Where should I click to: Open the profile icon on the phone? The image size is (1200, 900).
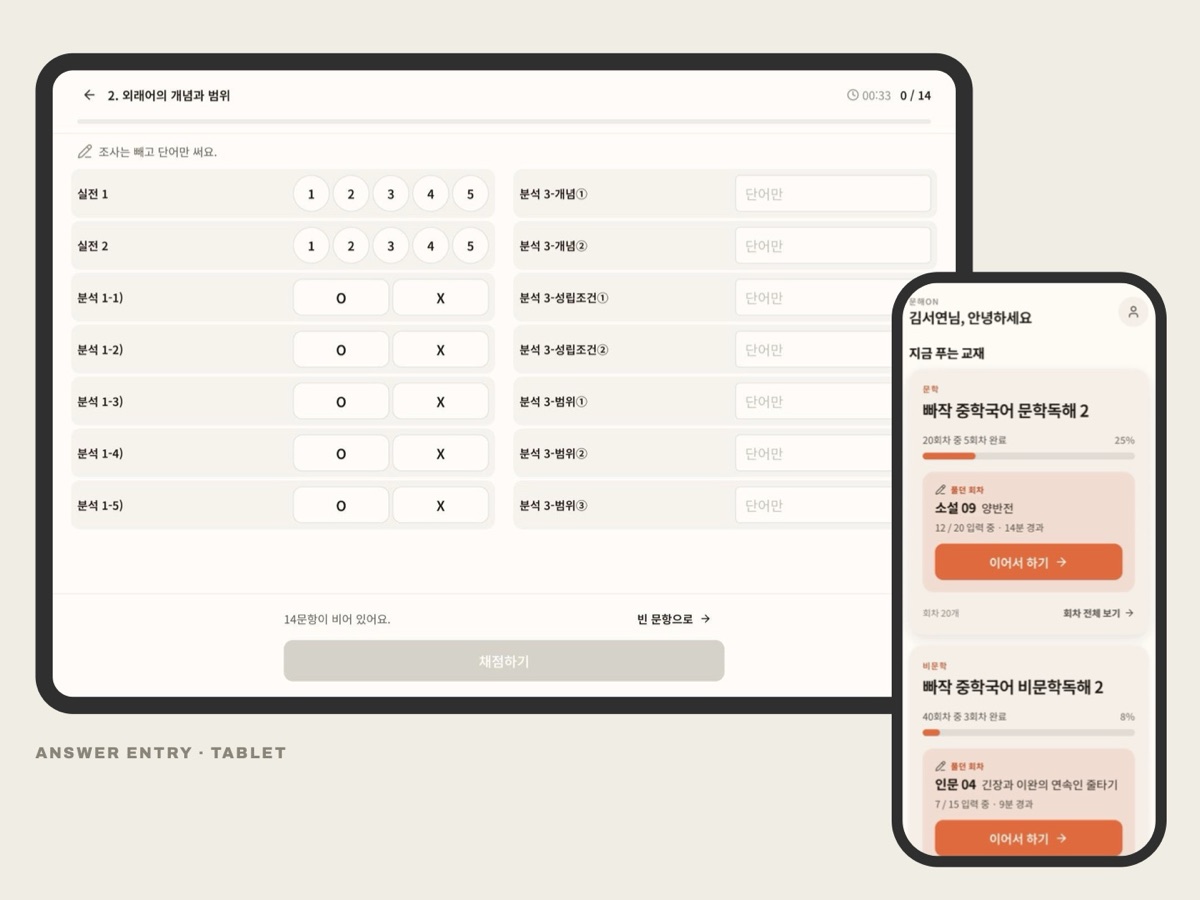tap(1133, 312)
